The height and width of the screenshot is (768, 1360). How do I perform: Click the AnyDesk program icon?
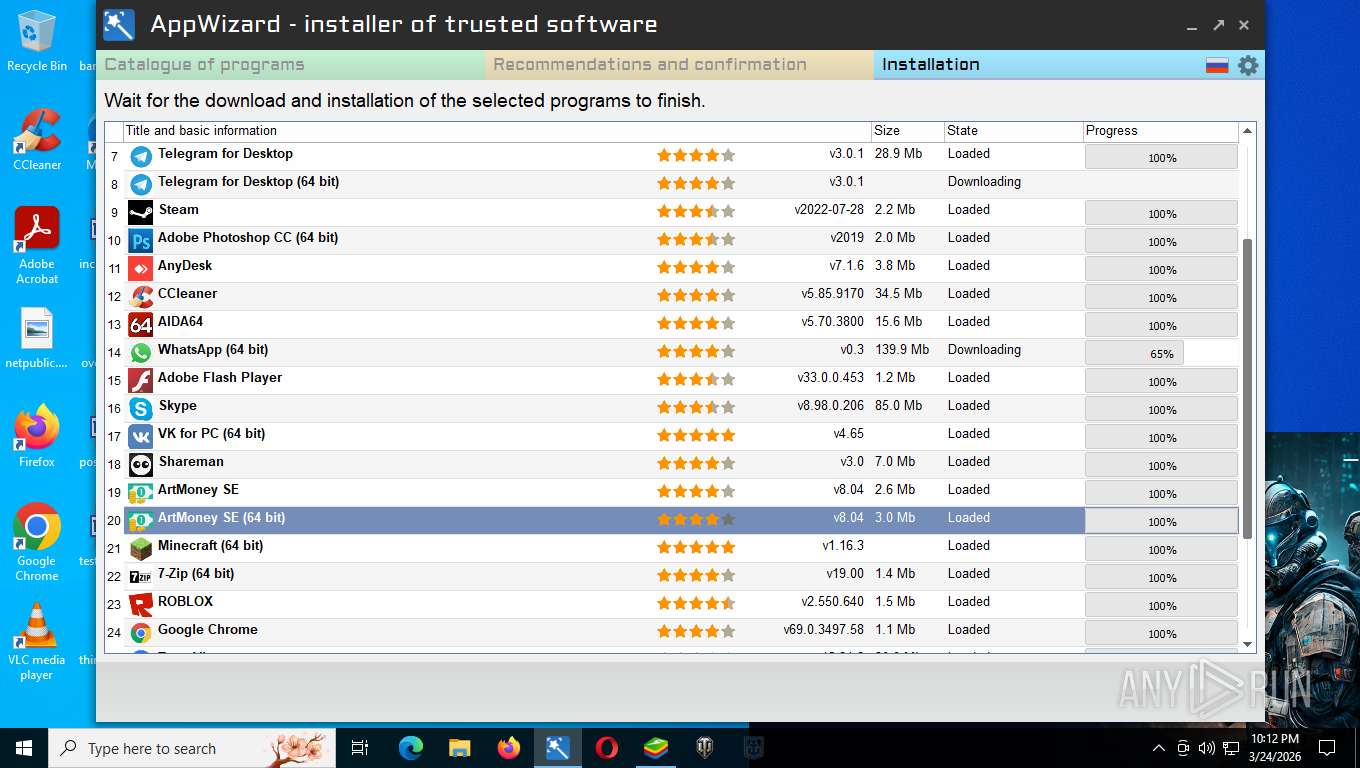click(x=141, y=268)
